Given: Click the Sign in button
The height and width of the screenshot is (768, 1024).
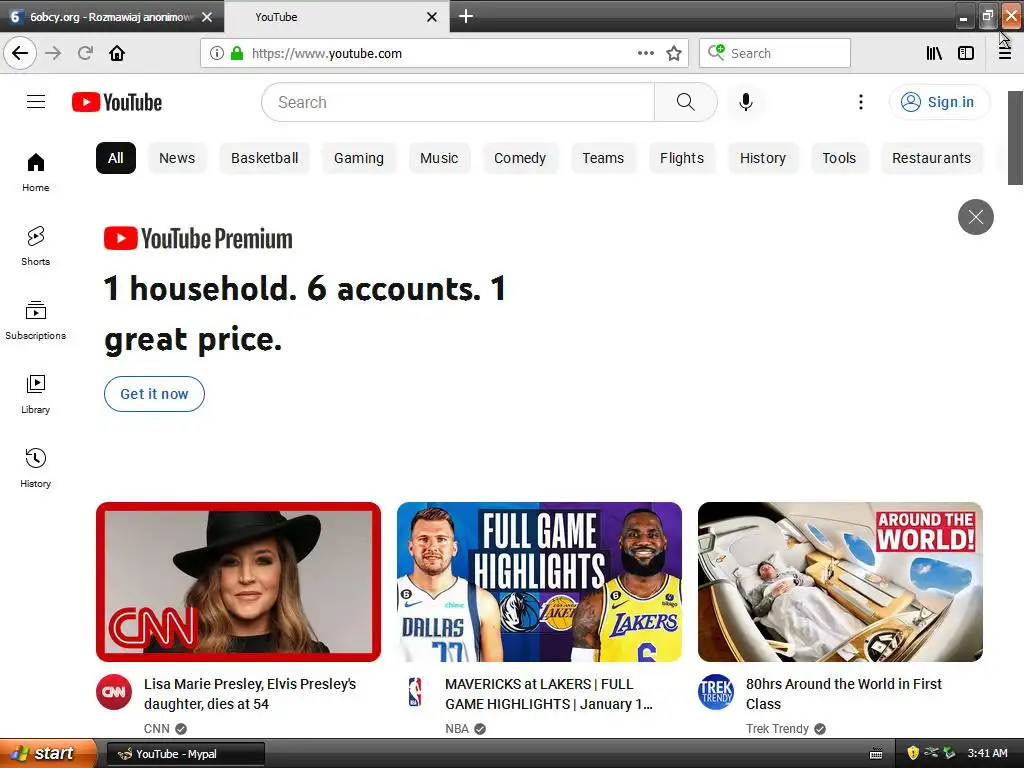Looking at the screenshot, I should tap(938, 102).
